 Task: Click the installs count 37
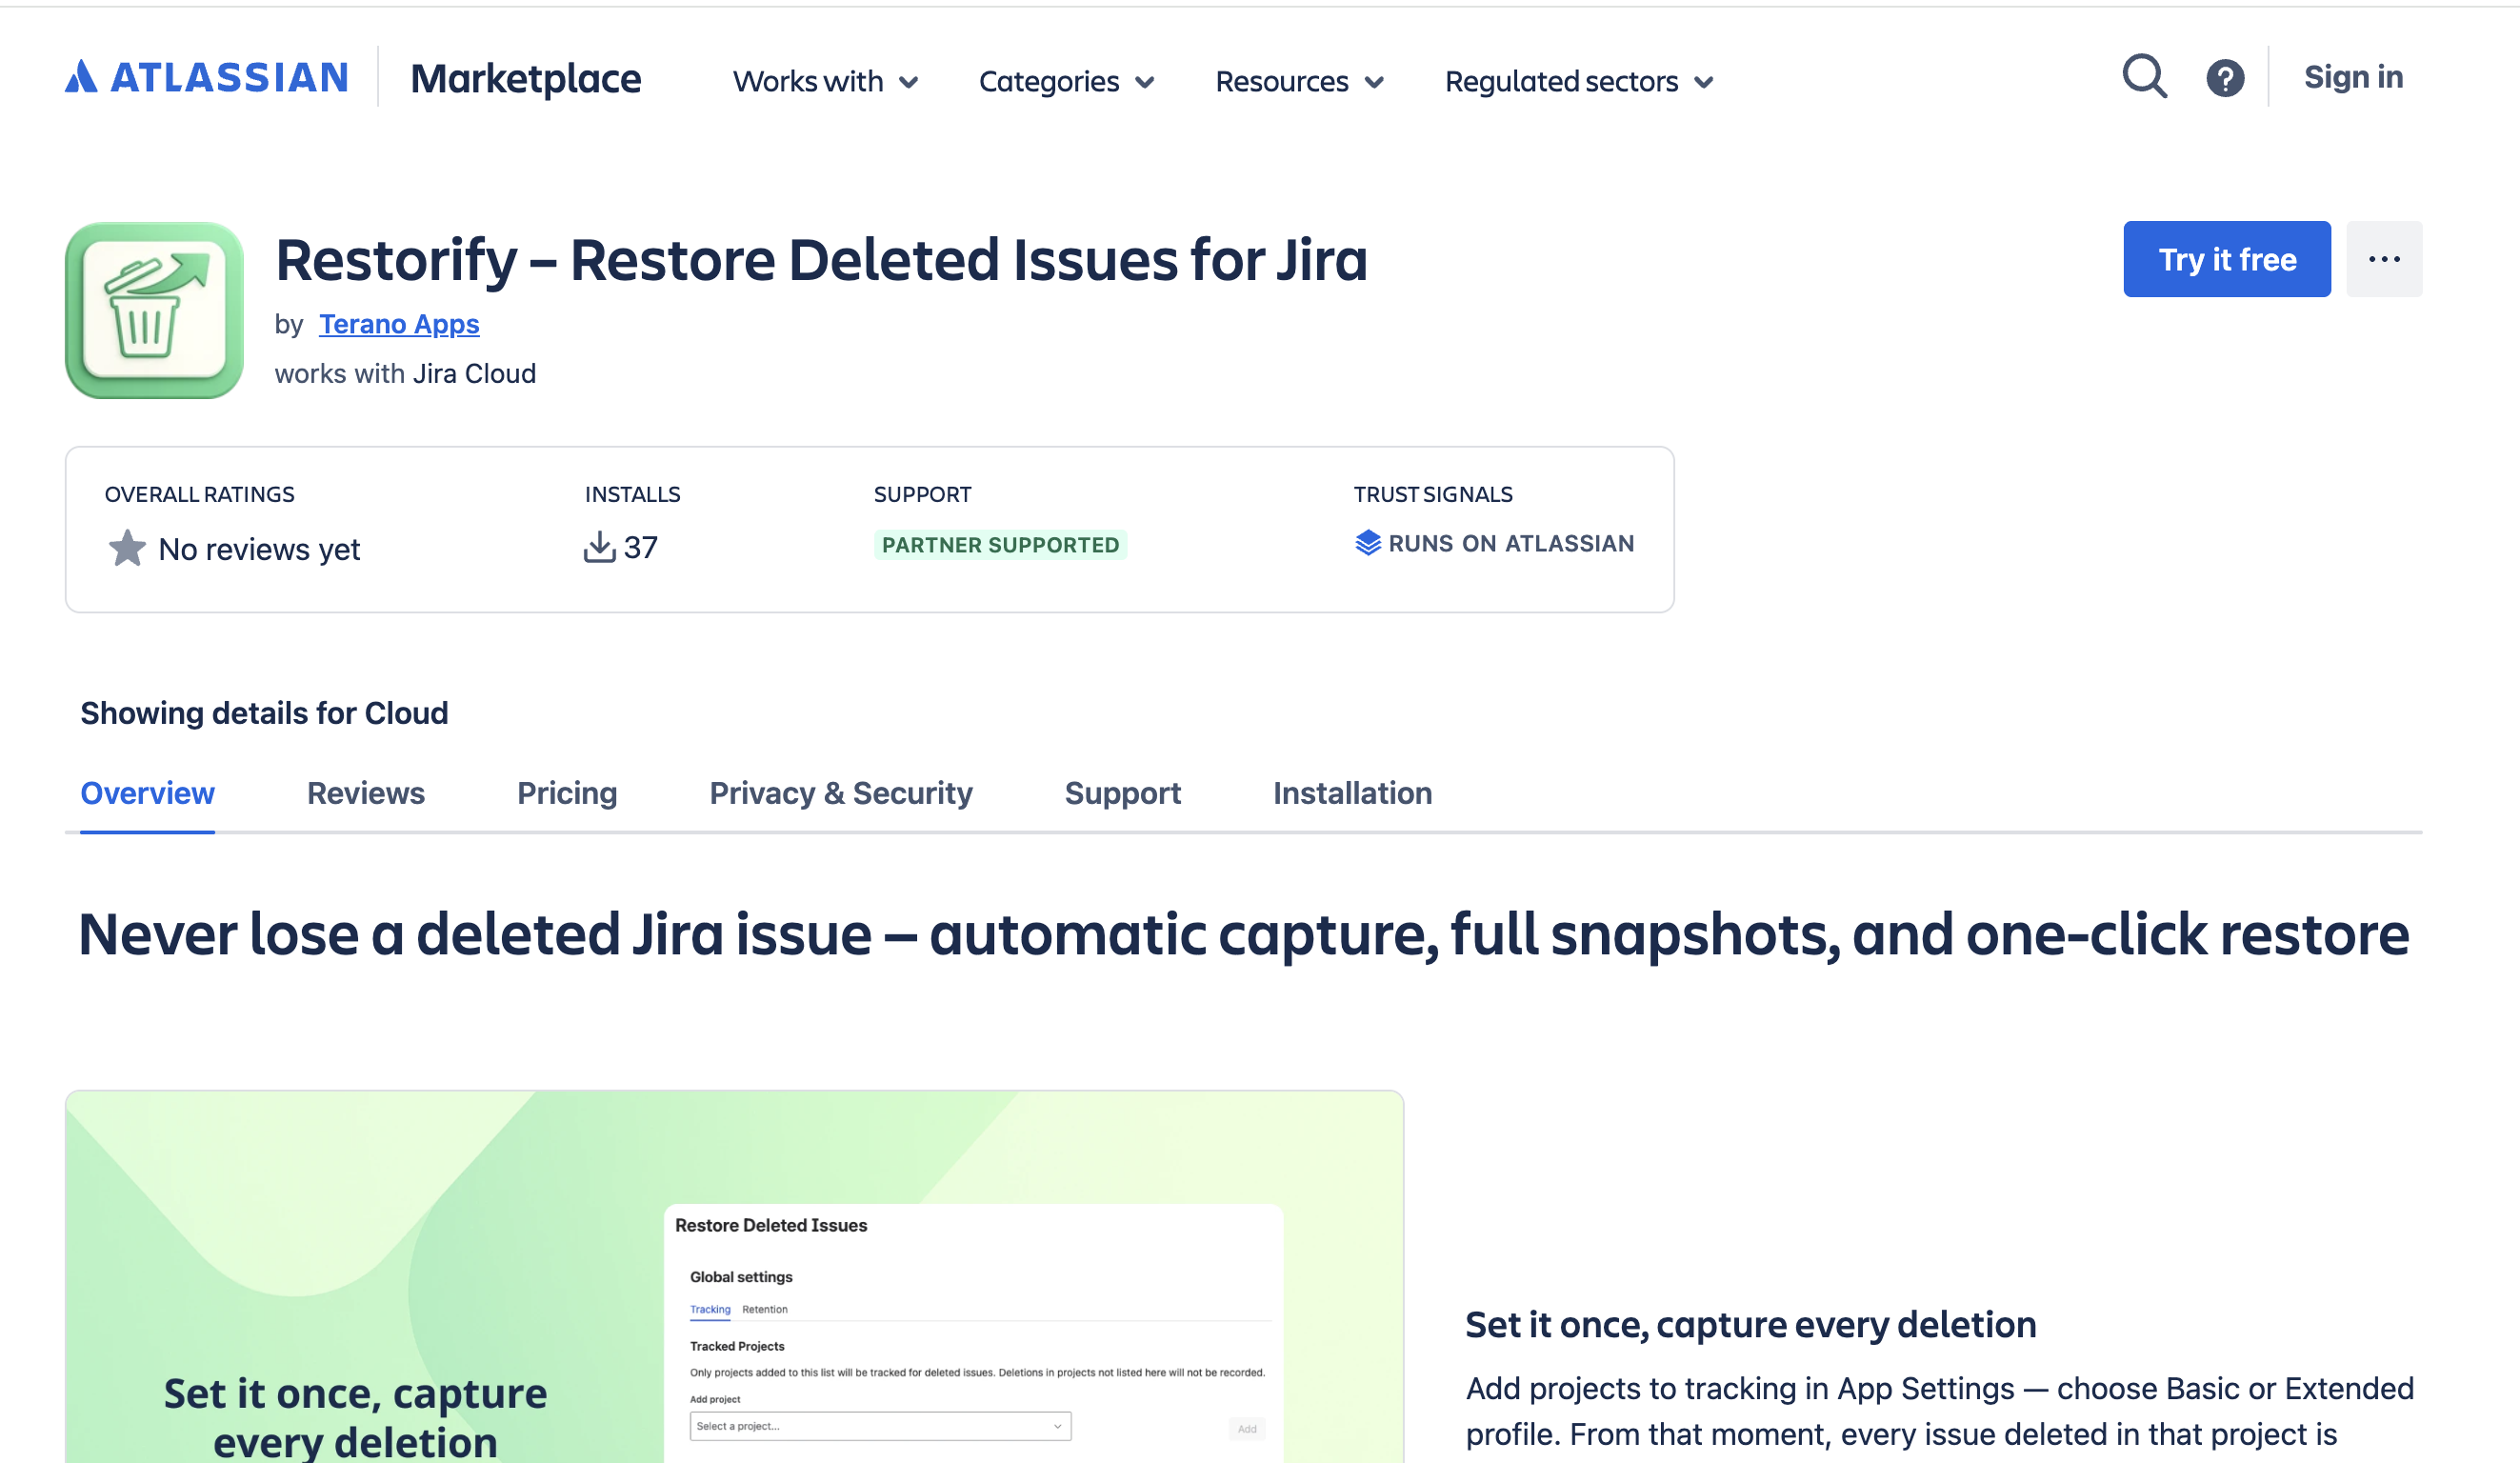[640, 547]
